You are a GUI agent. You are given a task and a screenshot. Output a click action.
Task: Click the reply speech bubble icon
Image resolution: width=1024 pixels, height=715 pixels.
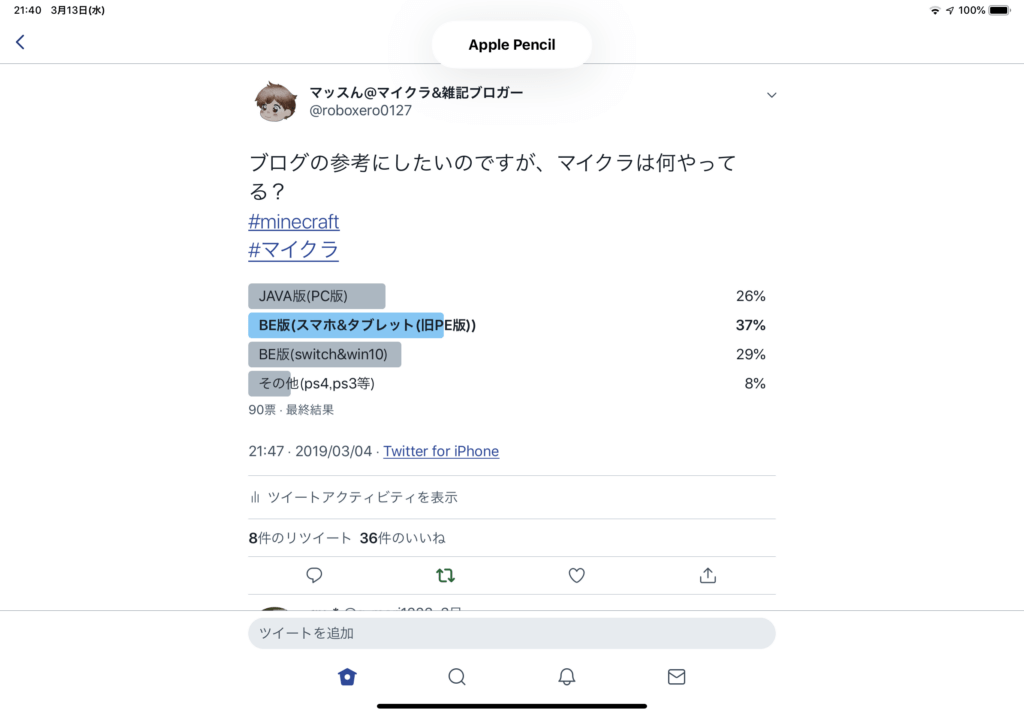click(314, 575)
